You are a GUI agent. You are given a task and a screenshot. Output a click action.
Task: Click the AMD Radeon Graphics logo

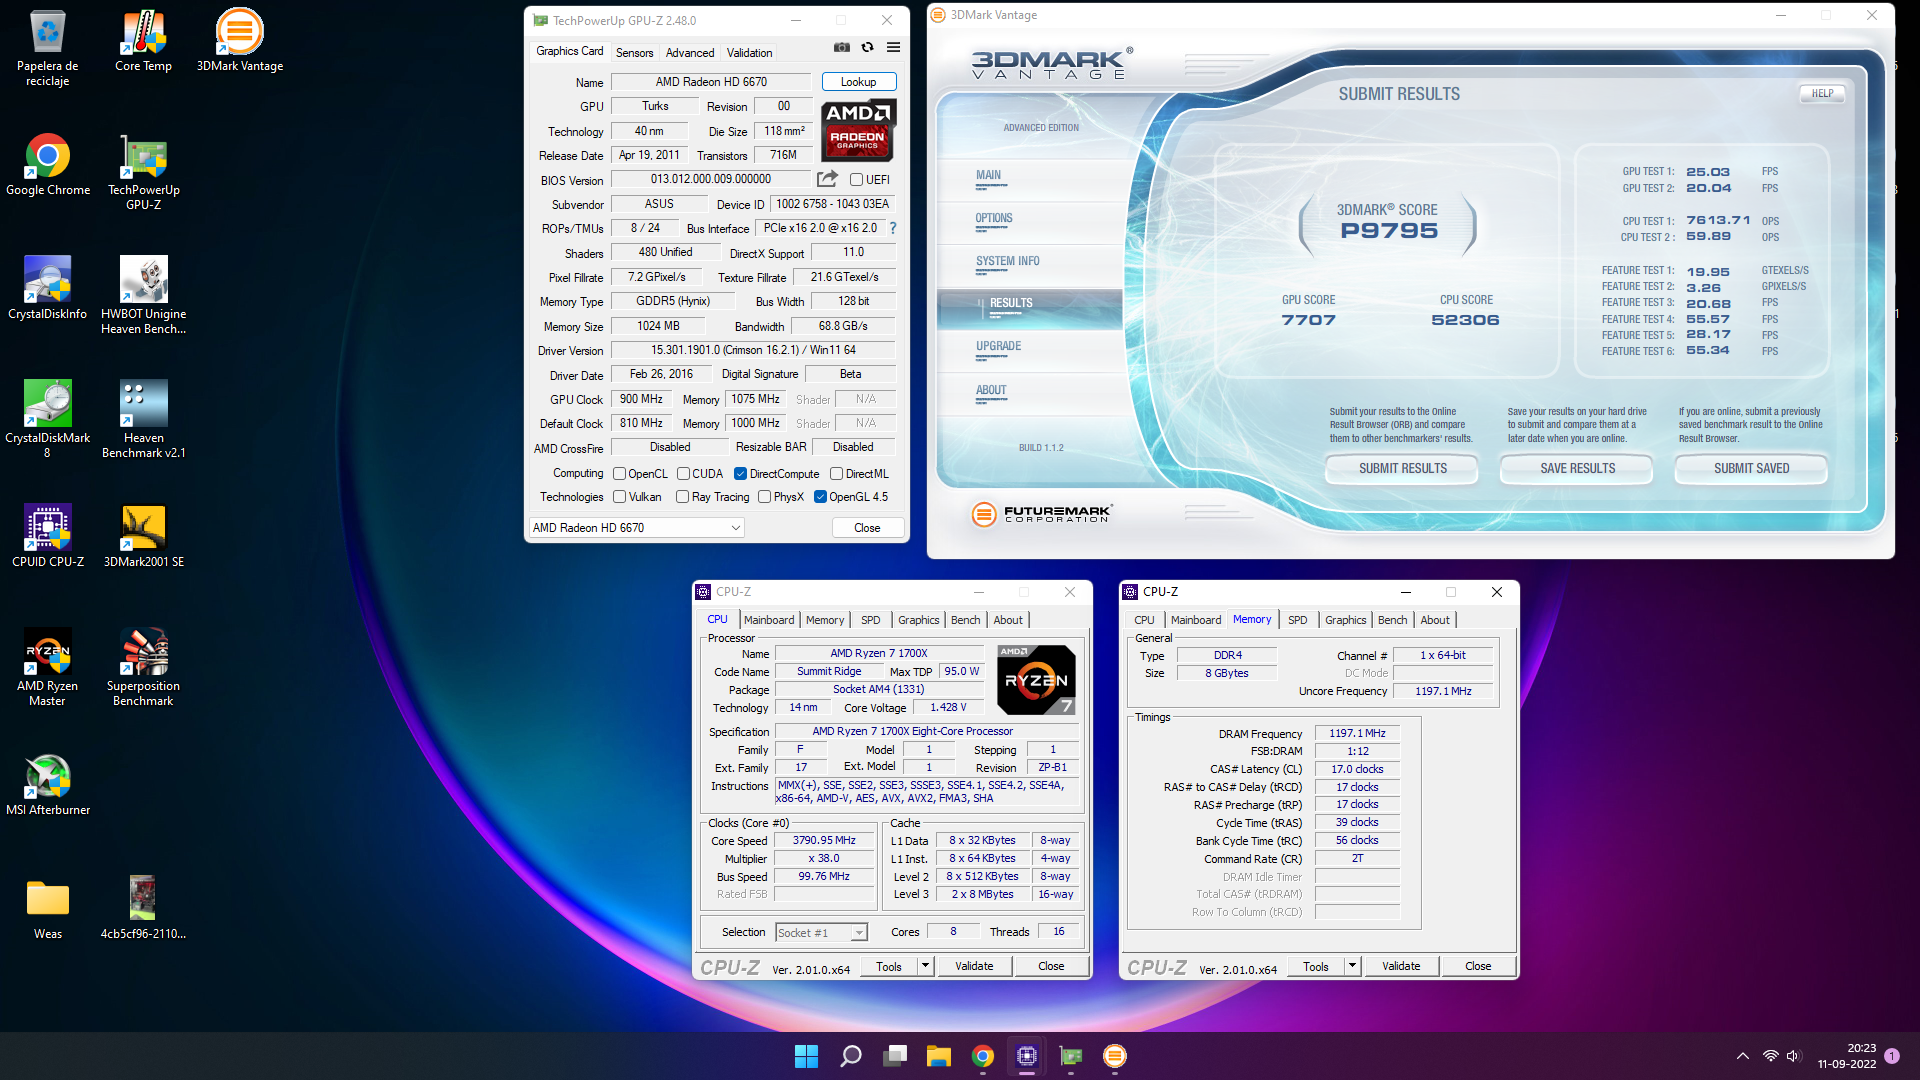point(858,131)
